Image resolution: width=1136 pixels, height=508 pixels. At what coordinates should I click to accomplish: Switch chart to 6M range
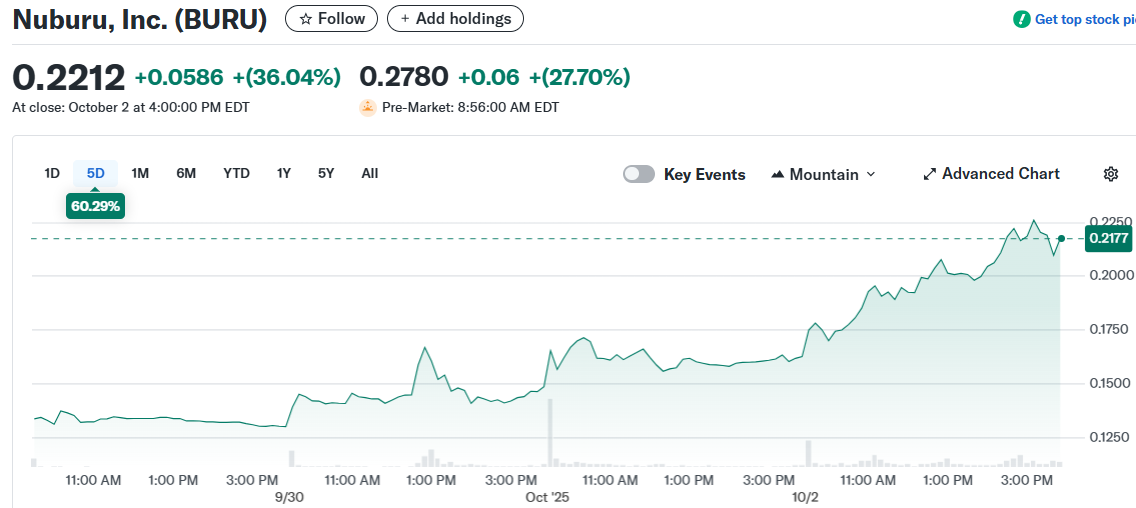(186, 173)
